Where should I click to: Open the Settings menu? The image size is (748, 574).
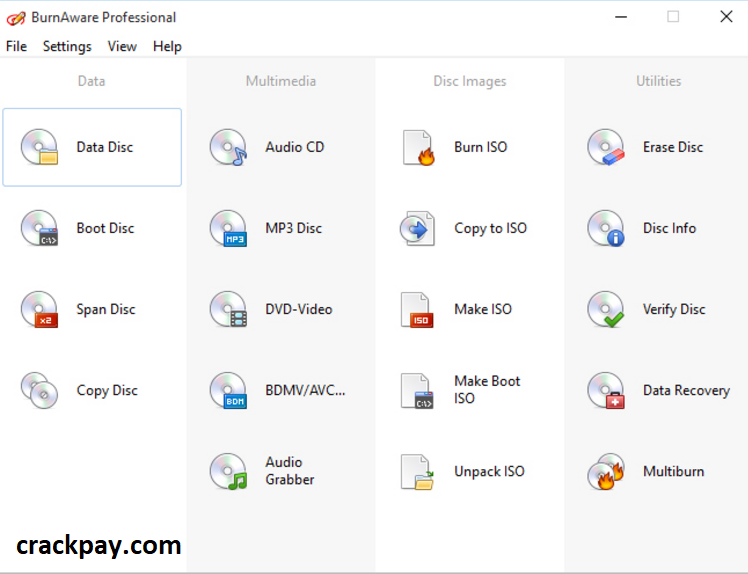point(67,46)
